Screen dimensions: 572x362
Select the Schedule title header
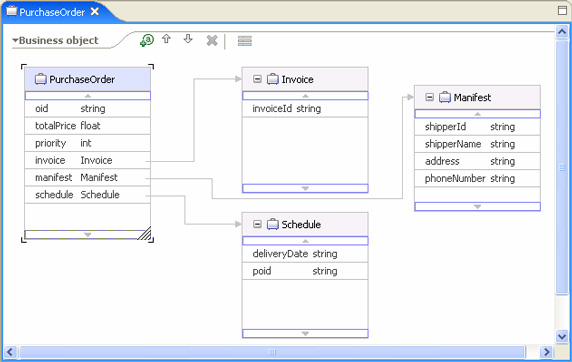coord(305,224)
